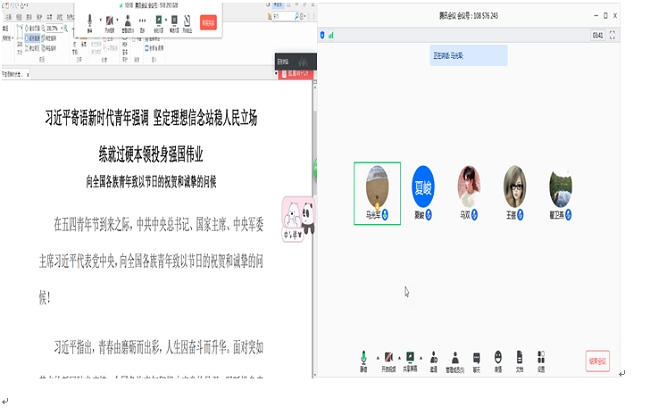Expand video options arrow beside camera
650x415 pixels.
pos(400,357)
